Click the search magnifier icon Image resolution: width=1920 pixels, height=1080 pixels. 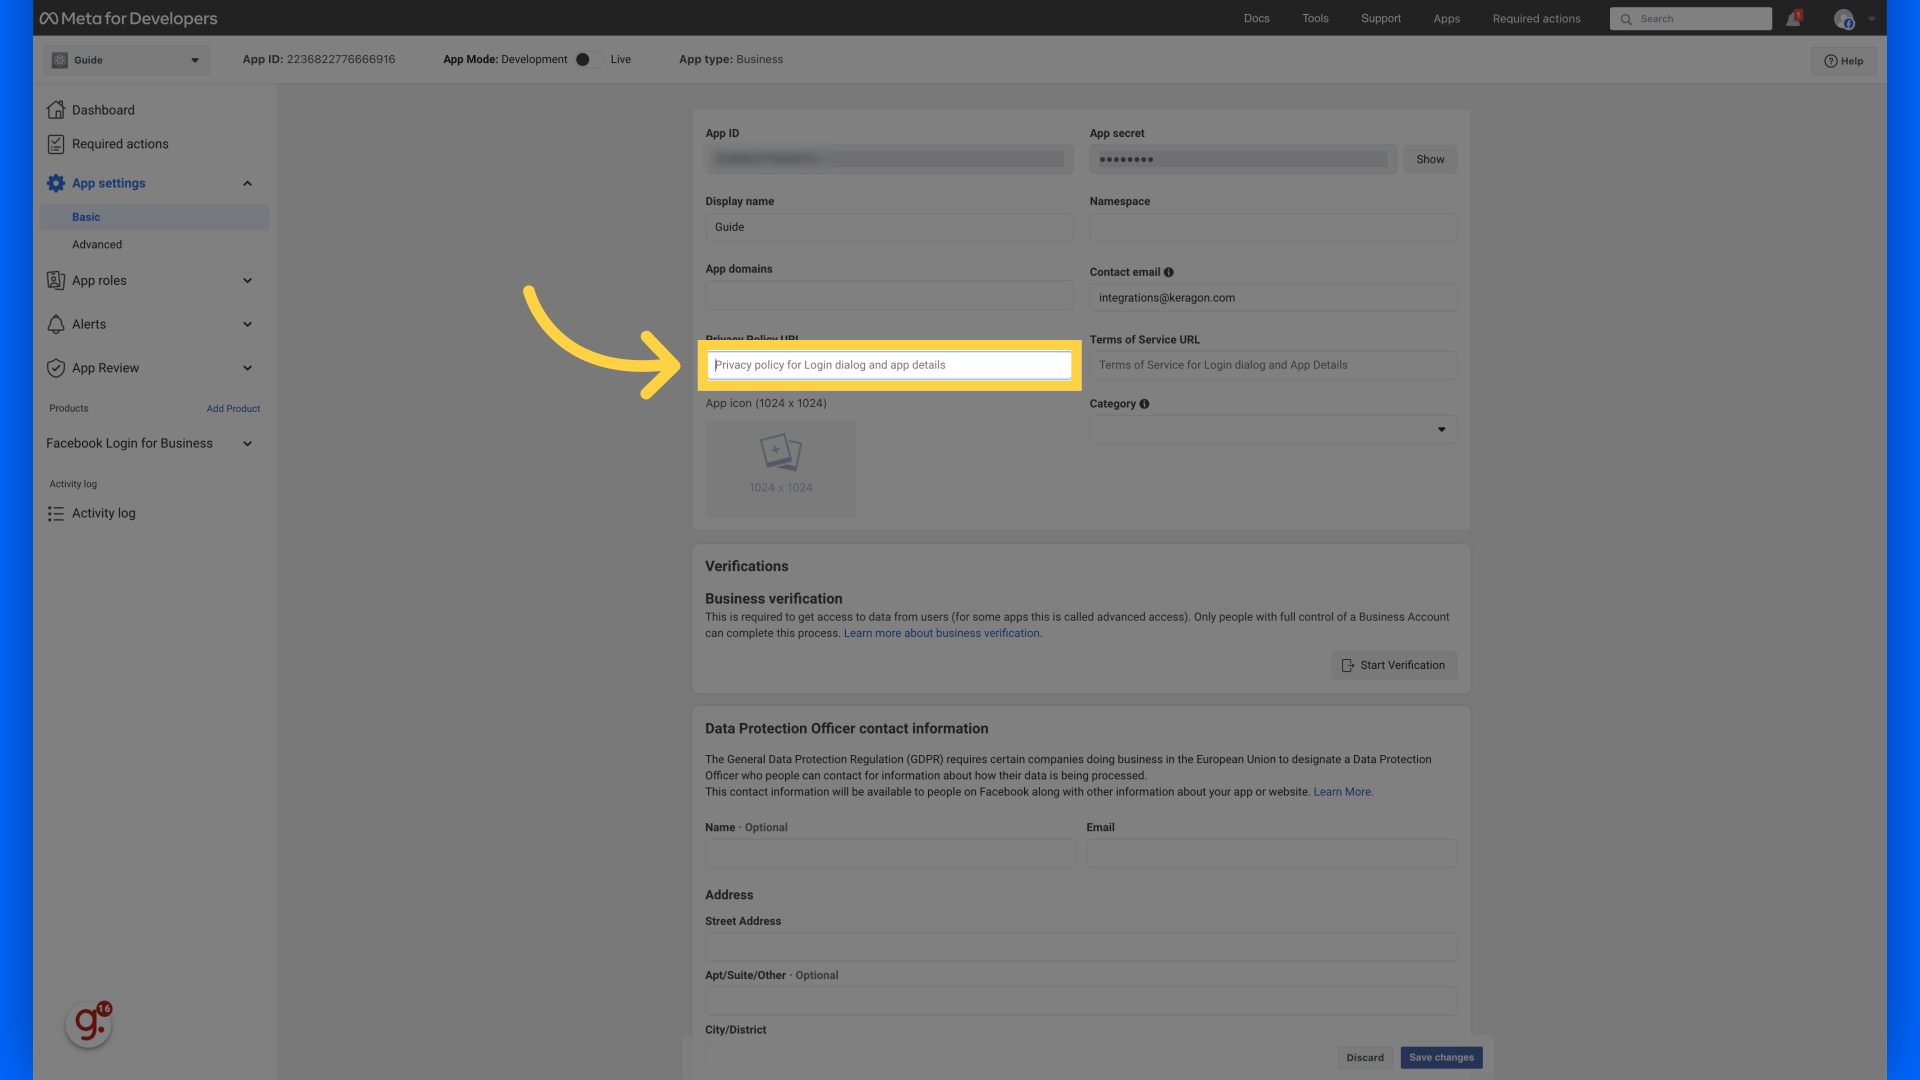coord(1626,19)
